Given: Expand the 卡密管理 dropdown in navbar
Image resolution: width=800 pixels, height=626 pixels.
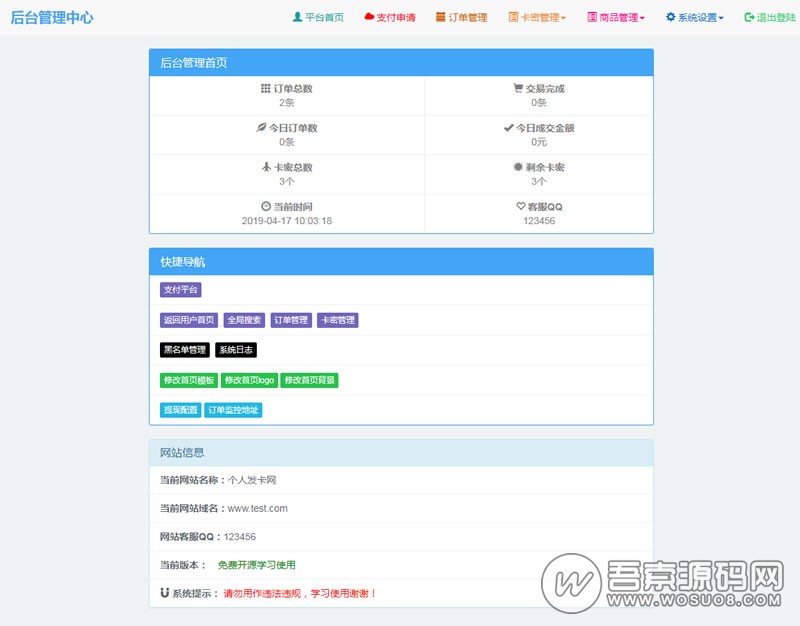Looking at the screenshot, I should coord(537,17).
